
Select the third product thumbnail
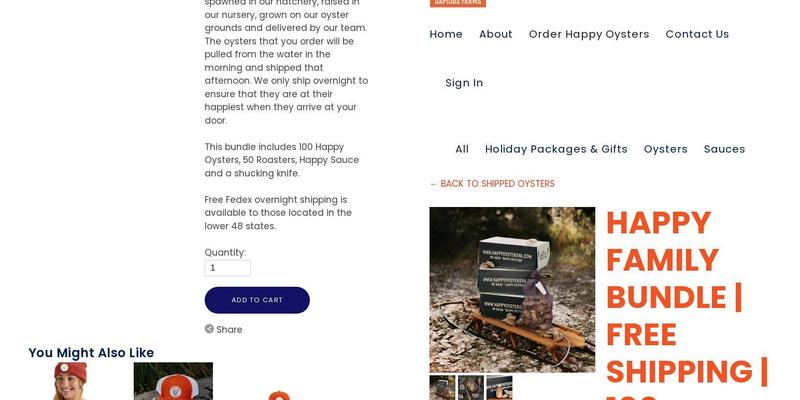499,388
